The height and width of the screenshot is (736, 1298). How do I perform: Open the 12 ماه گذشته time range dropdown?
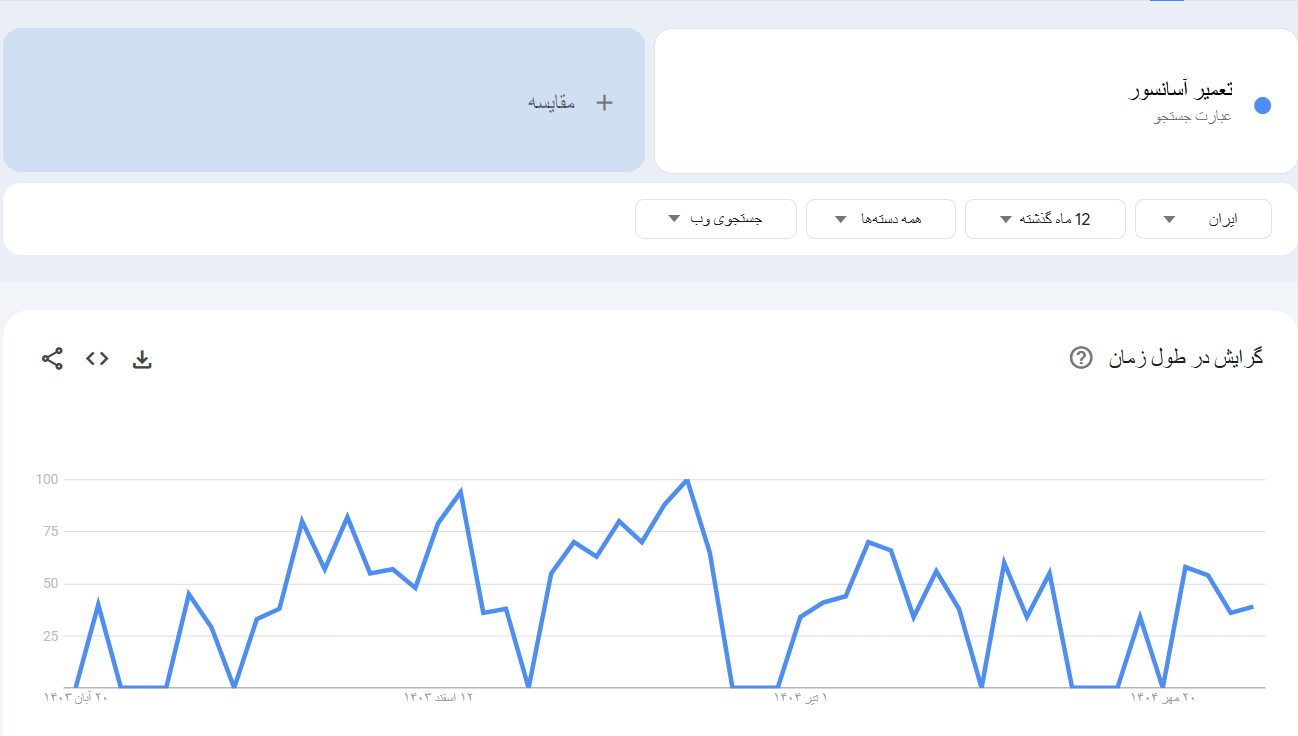(1045, 219)
